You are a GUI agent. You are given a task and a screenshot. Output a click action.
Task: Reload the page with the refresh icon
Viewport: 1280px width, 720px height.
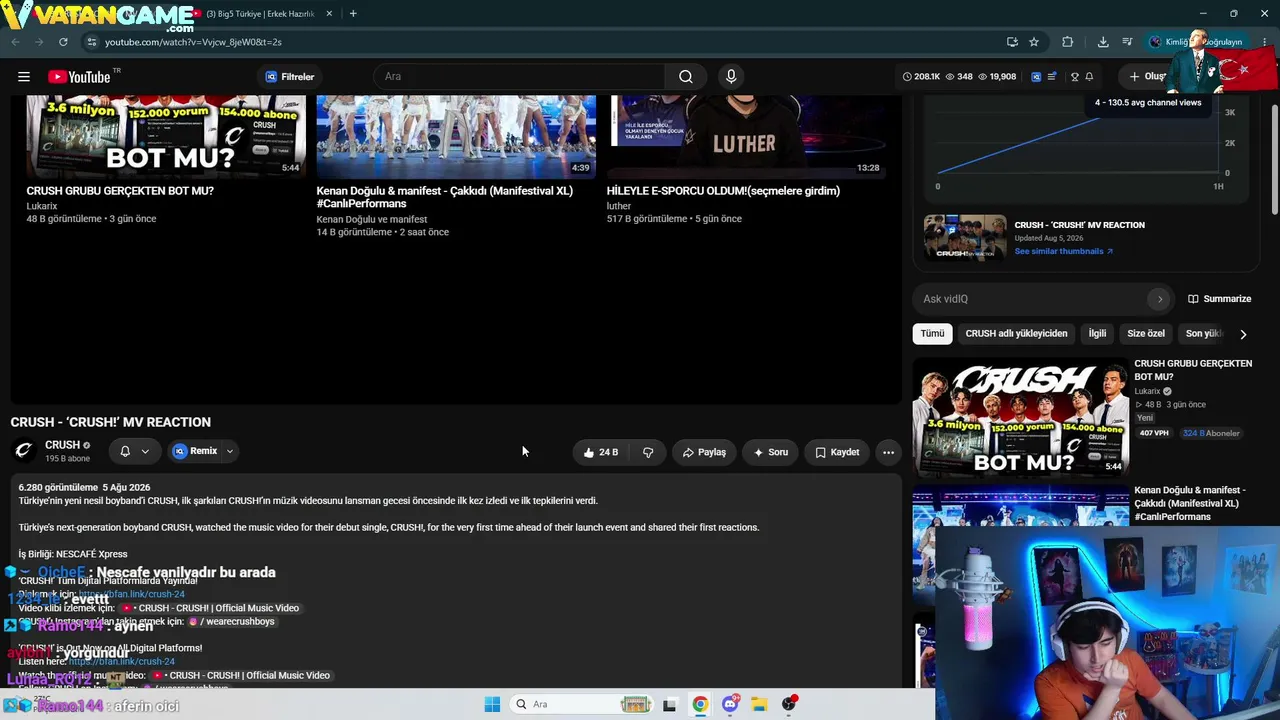coord(63,42)
